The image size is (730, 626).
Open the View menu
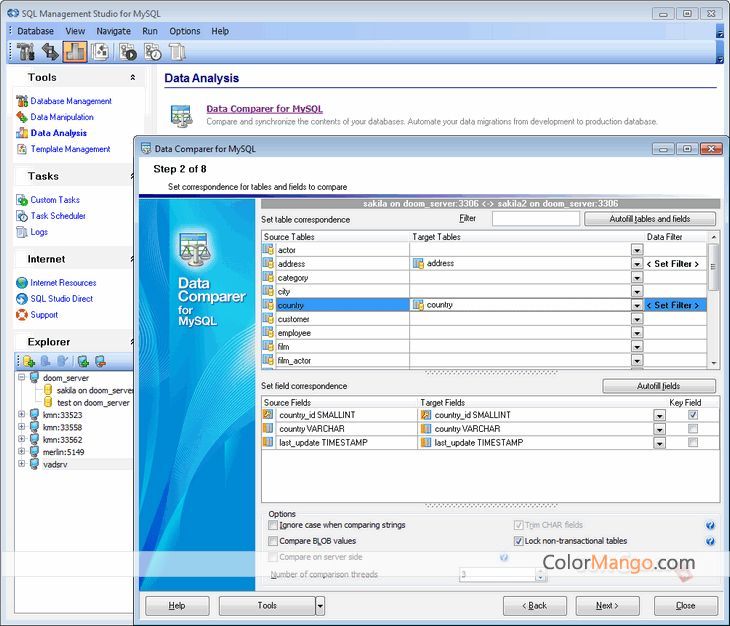75,31
